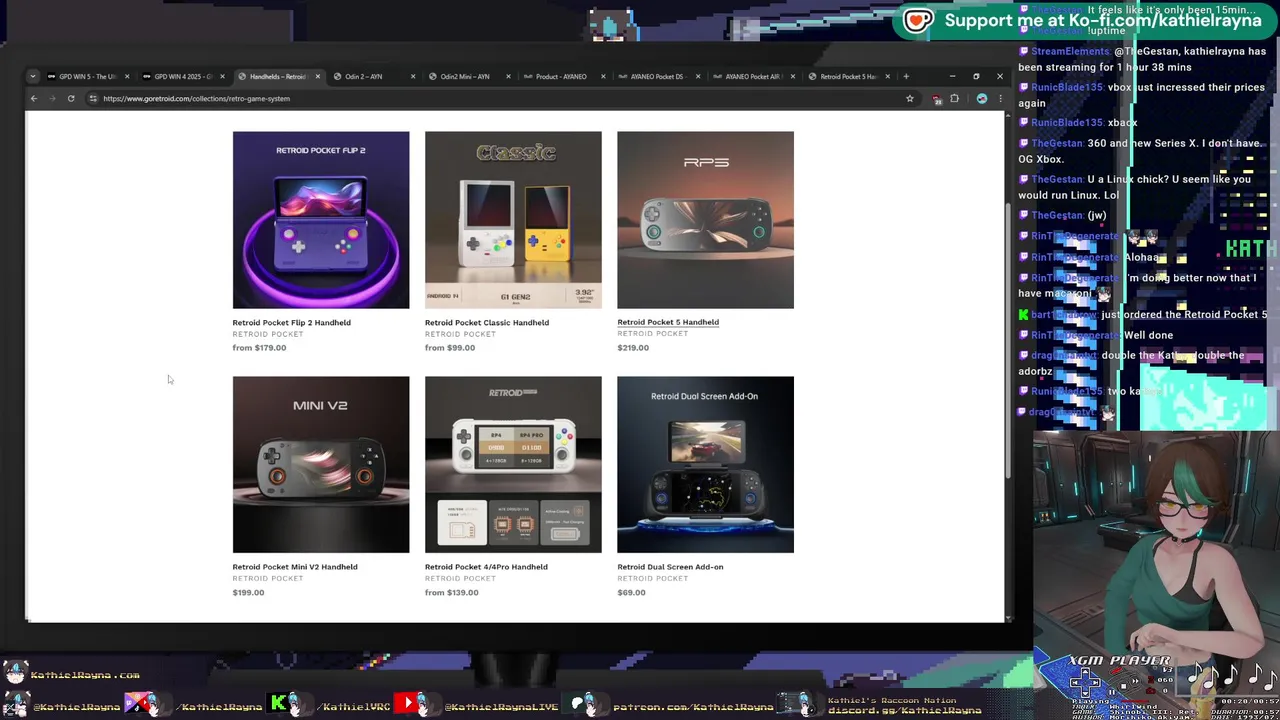1280x720 pixels.
Task: Open the Retroid Pocket Flip 2 product image
Action: click(321, 220)
